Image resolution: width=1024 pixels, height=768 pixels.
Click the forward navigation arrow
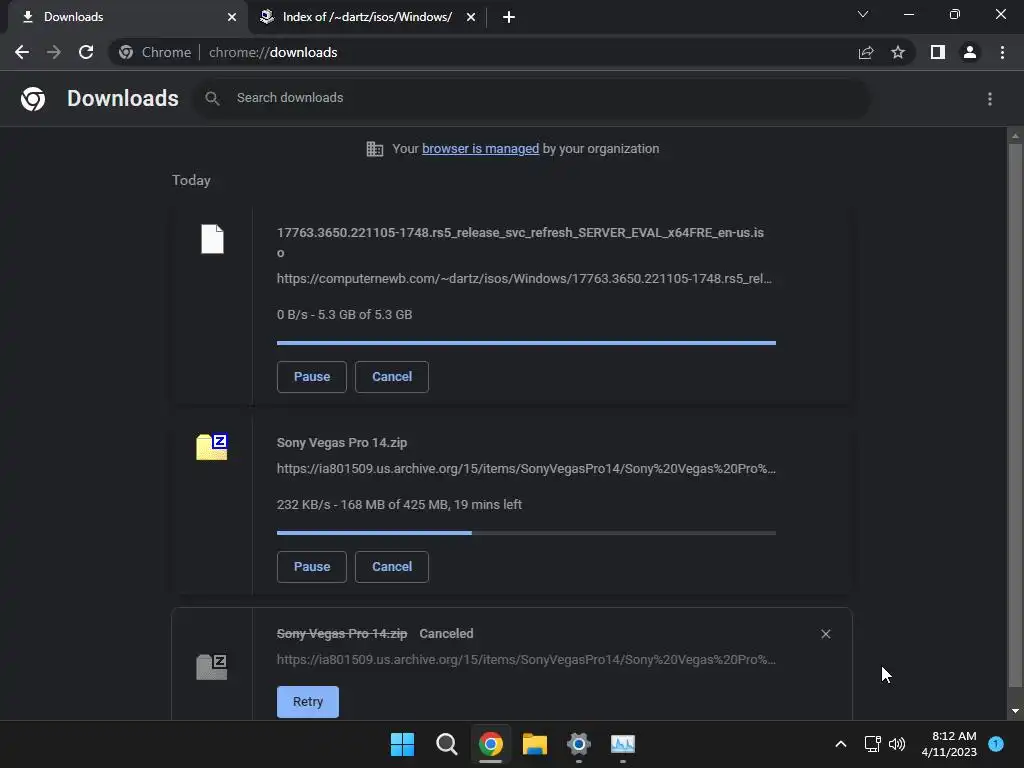tap(54, 52)
